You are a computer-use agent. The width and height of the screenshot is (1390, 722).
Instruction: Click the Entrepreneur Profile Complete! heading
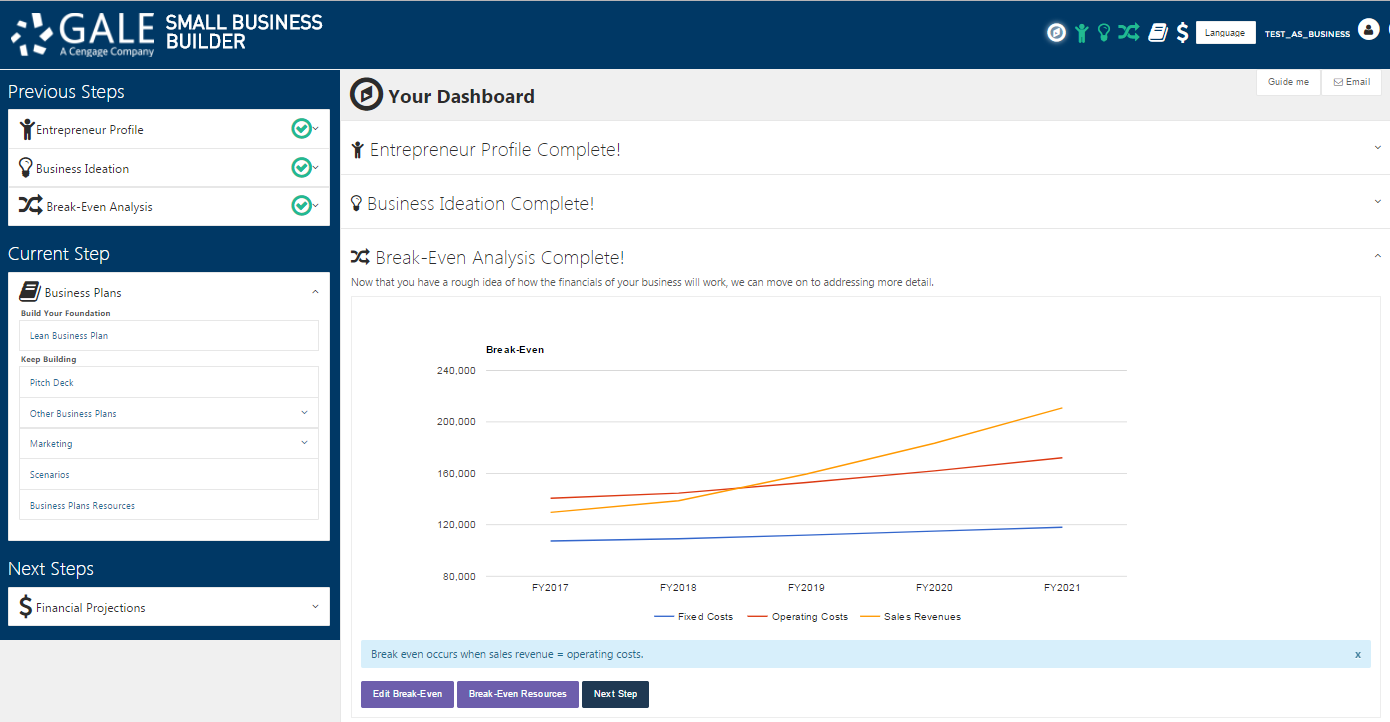coord(495,150)
